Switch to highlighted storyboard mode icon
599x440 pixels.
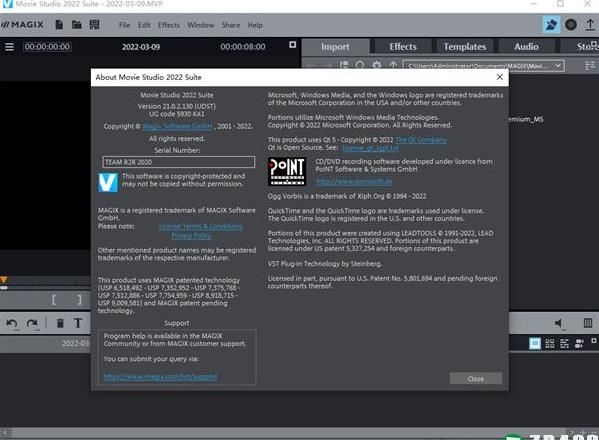tap(535, 343)
